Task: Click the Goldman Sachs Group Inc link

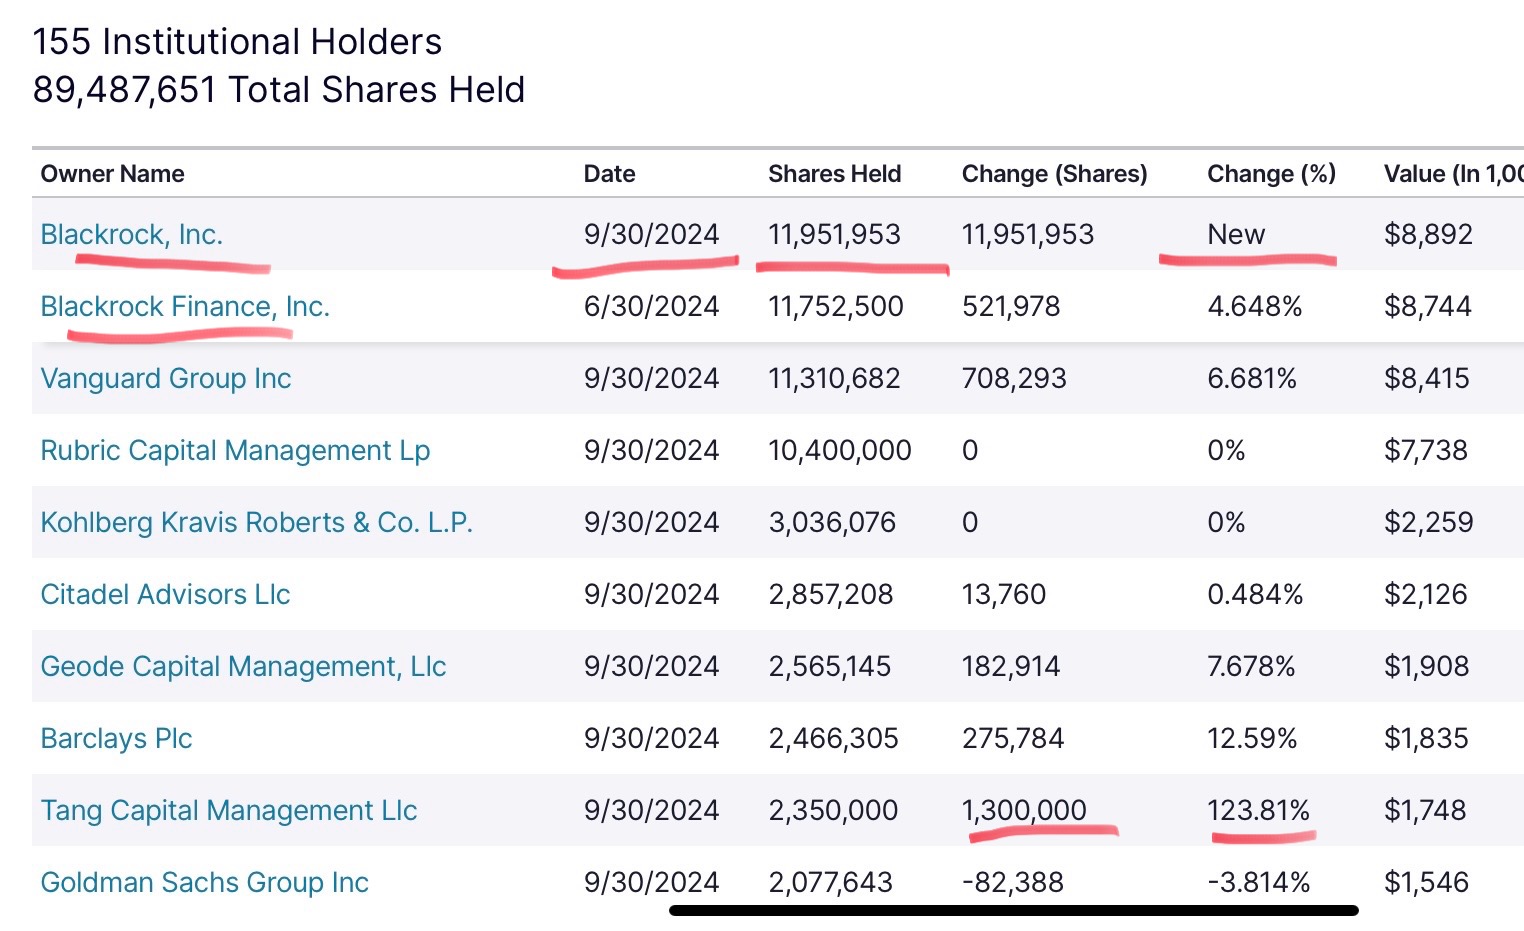Action: coord(204,882)
